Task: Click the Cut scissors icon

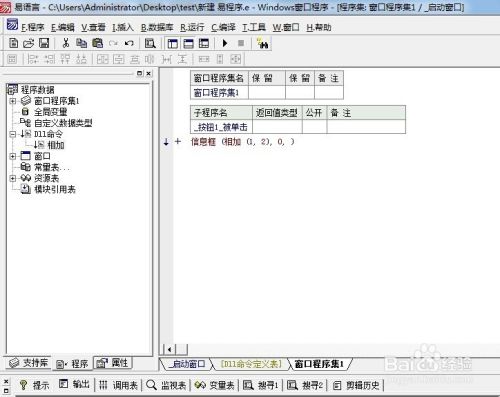Action: 66,43
